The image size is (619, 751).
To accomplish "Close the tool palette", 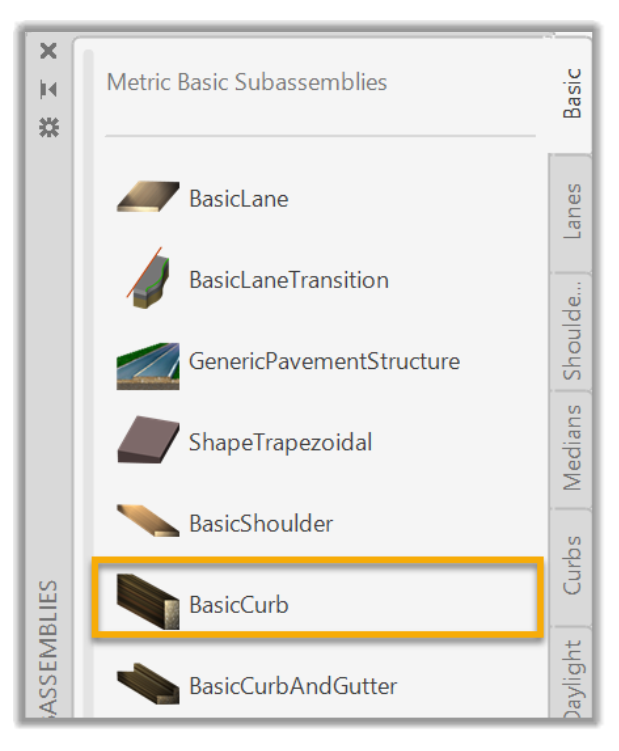I will (47, 51).
